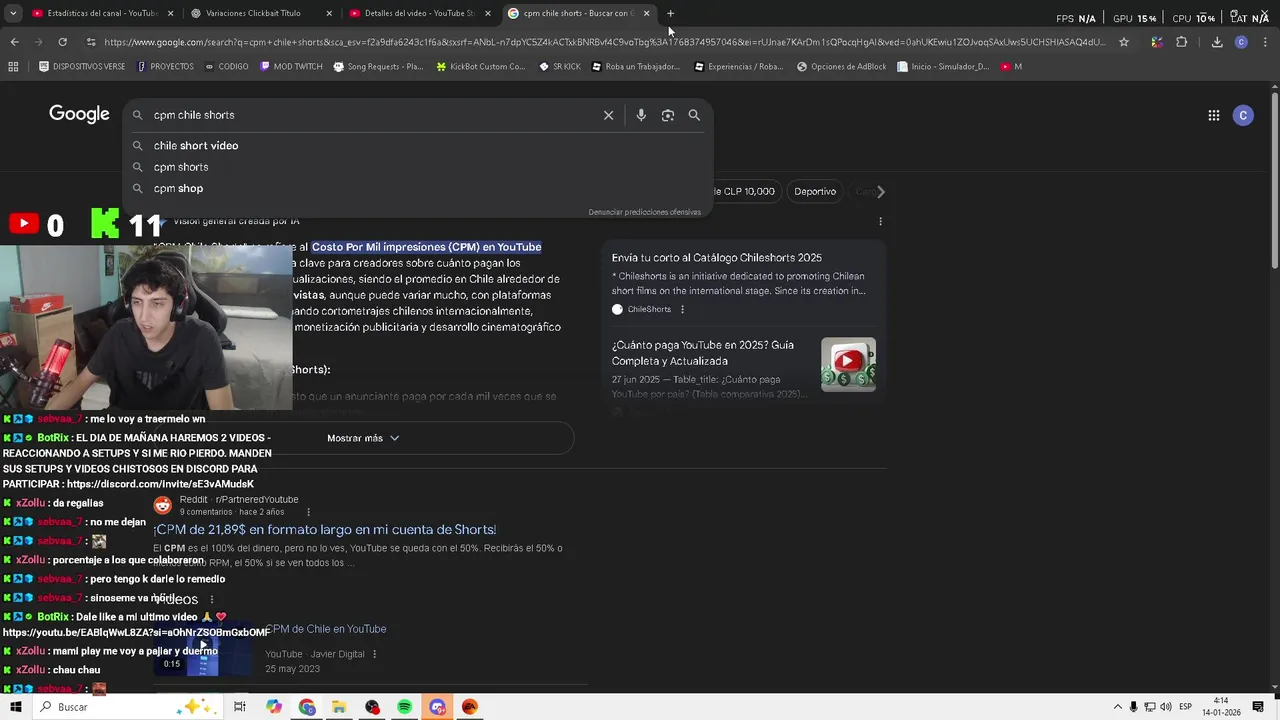Select 'cpm shorts' suggestion
1280x720 pixels.
pos(420,167)
